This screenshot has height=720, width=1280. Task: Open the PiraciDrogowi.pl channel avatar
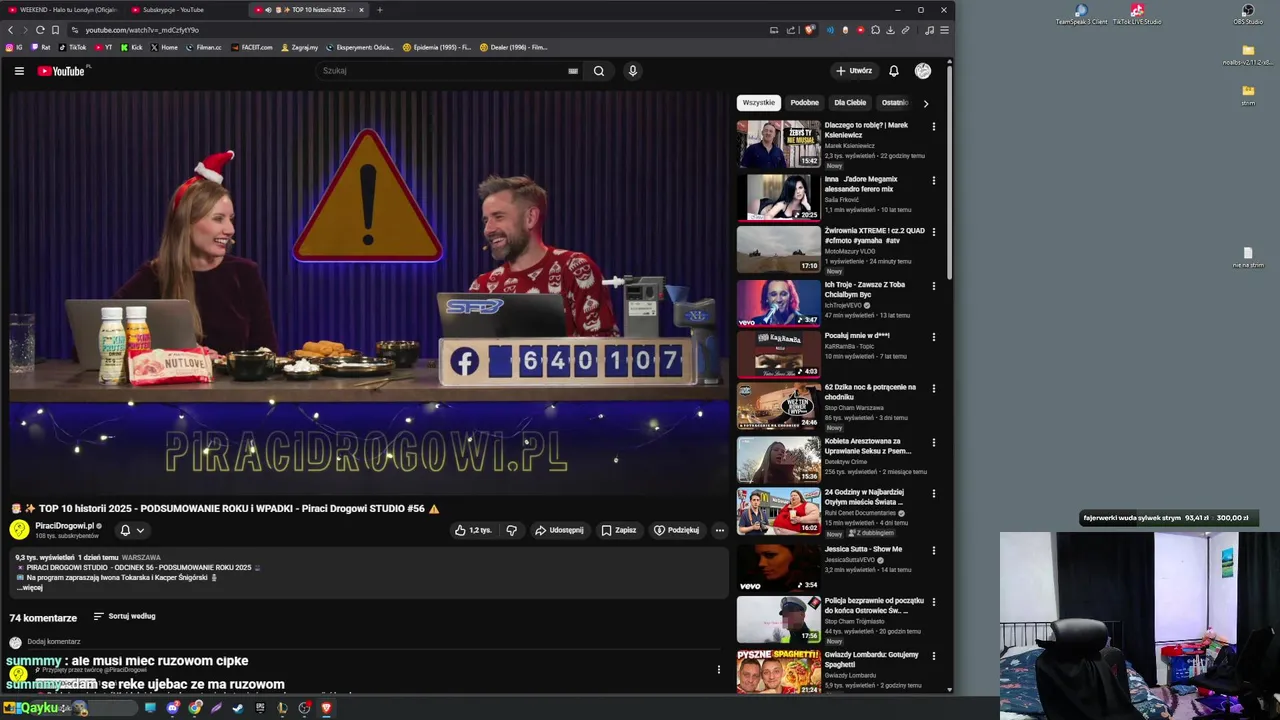[19, 530]
